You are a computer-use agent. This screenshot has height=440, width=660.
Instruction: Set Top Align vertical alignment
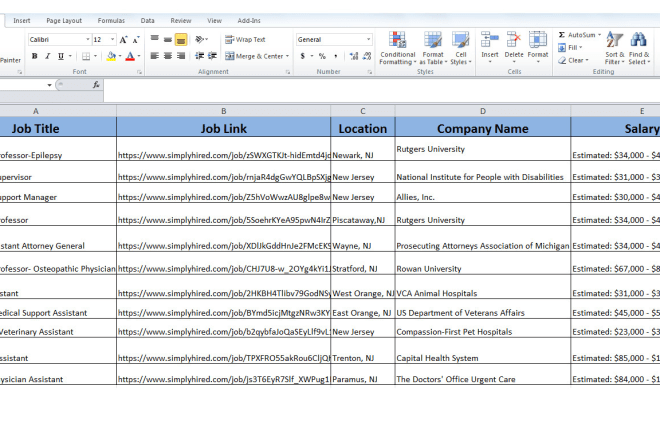click(x=155, y=39)
